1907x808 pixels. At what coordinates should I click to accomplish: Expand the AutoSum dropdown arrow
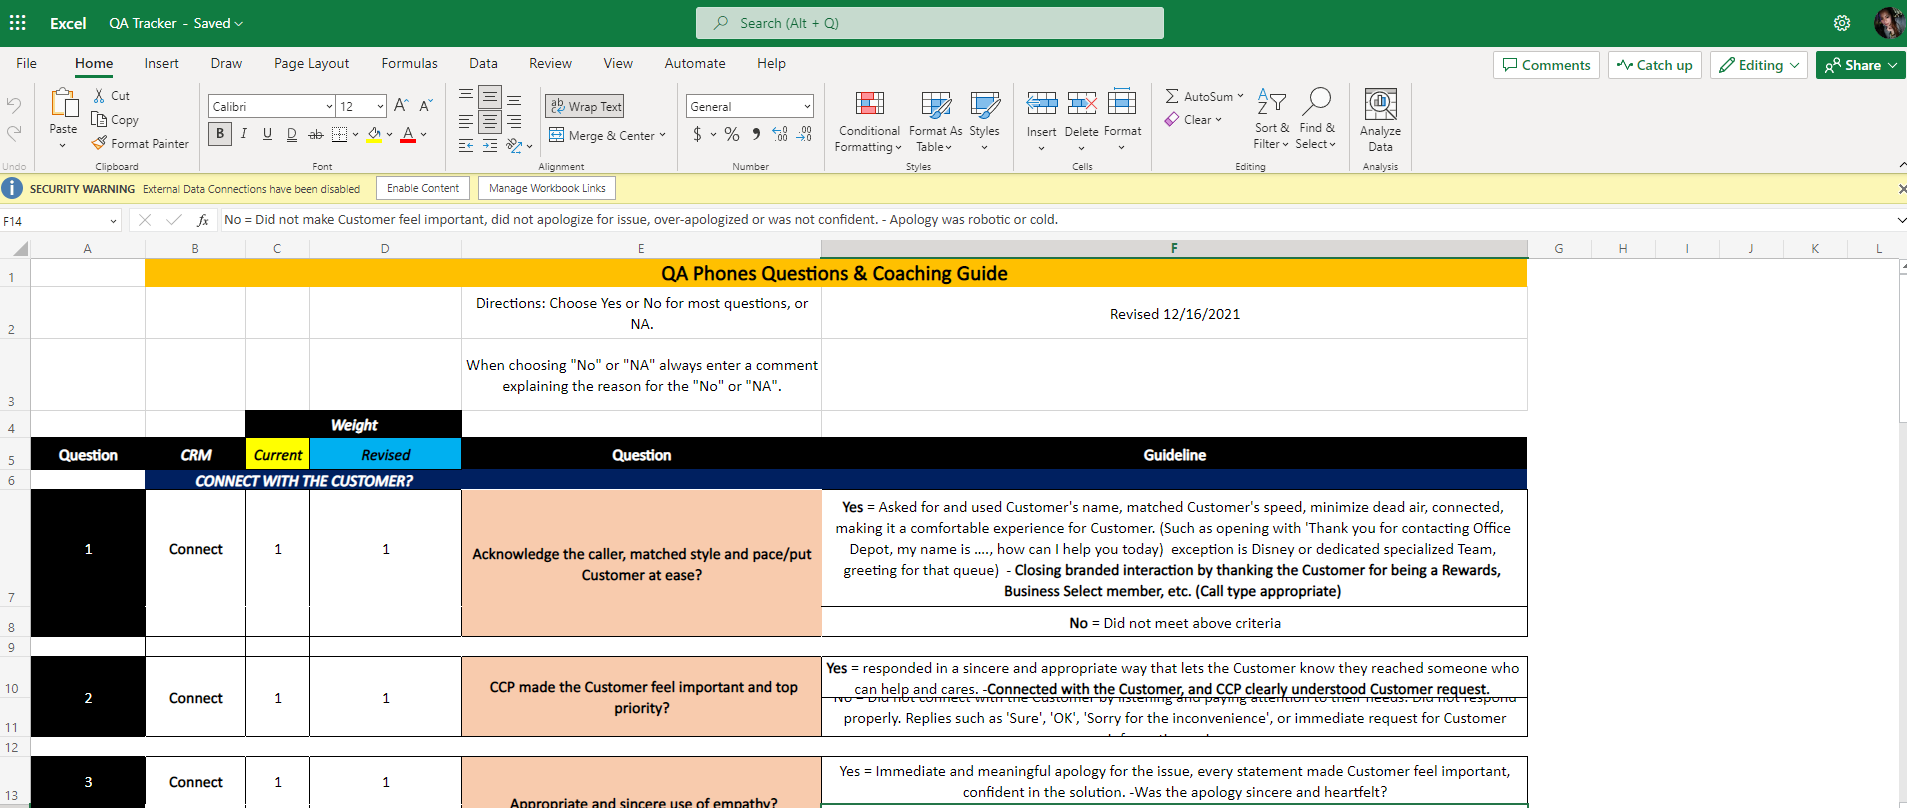[1241, 96]
